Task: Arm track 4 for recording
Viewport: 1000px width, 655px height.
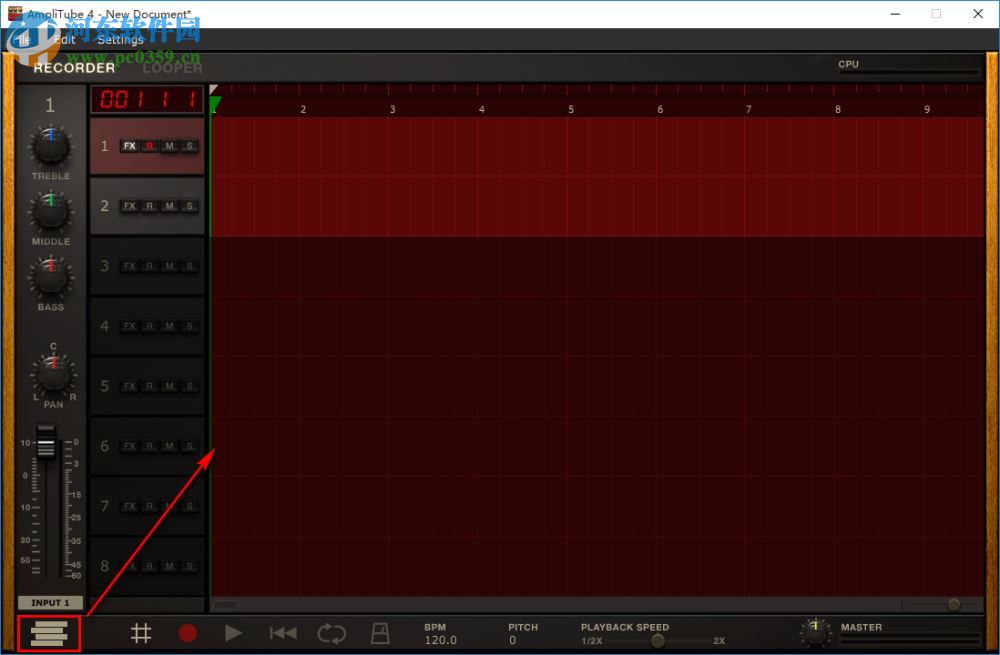Action: (148, 326)
